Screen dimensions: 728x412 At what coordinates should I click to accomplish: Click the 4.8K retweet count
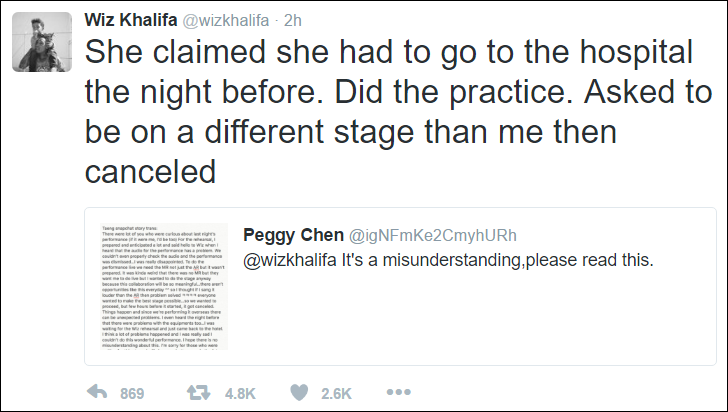pyautogui.click(x=240, y=394)
